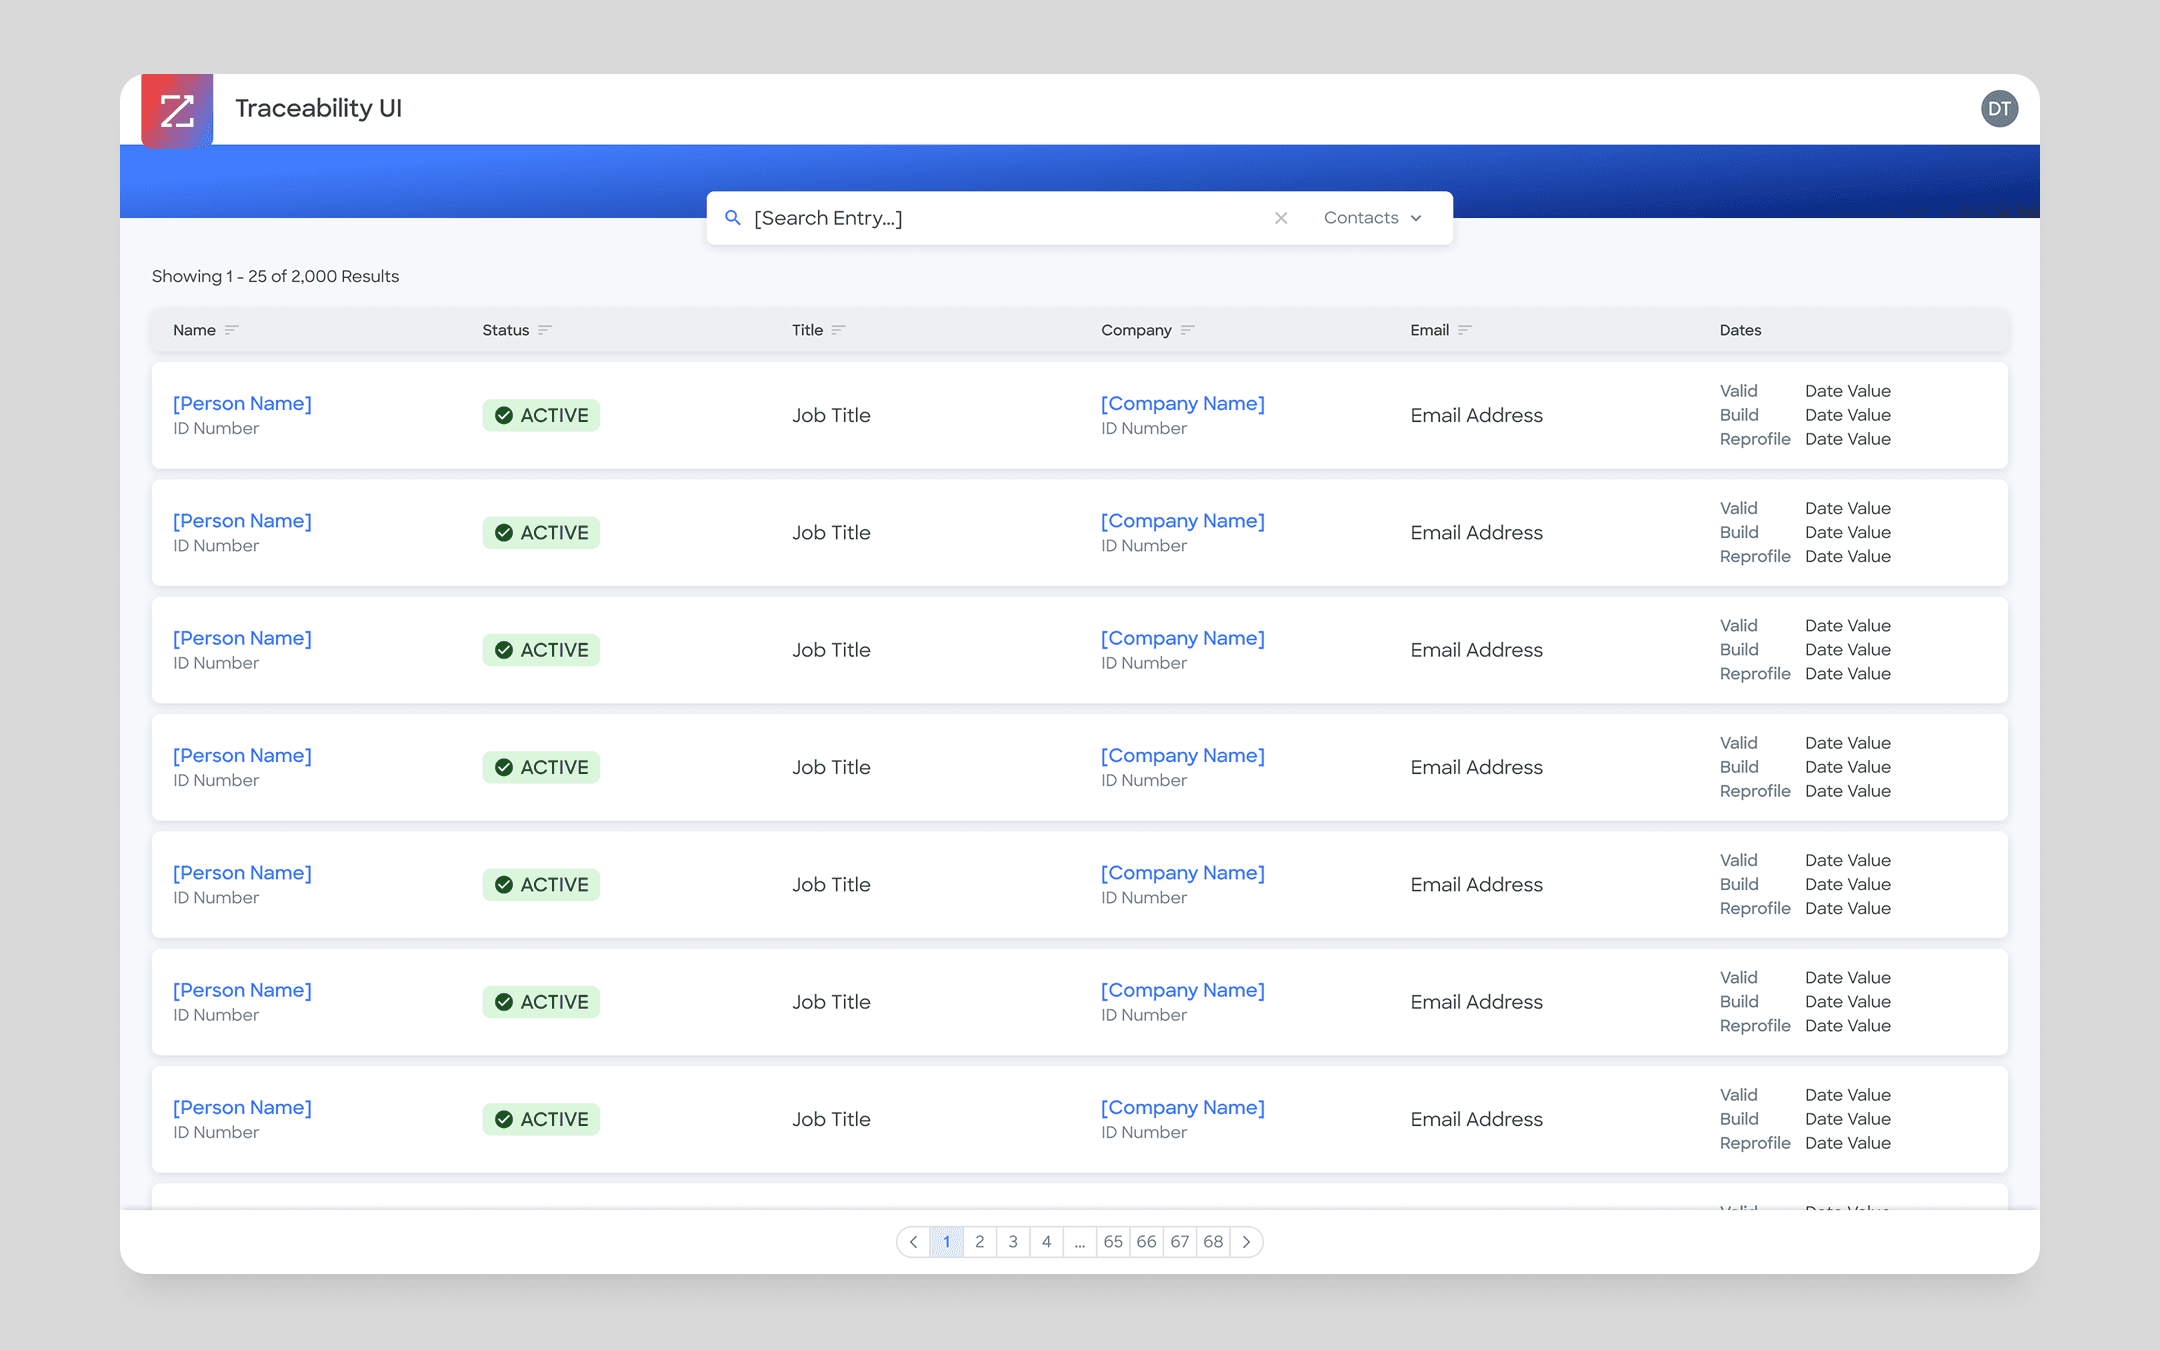
Task: Click first row ACTIVE status badge
Action: pyautogui.click(x=541, y=415)
